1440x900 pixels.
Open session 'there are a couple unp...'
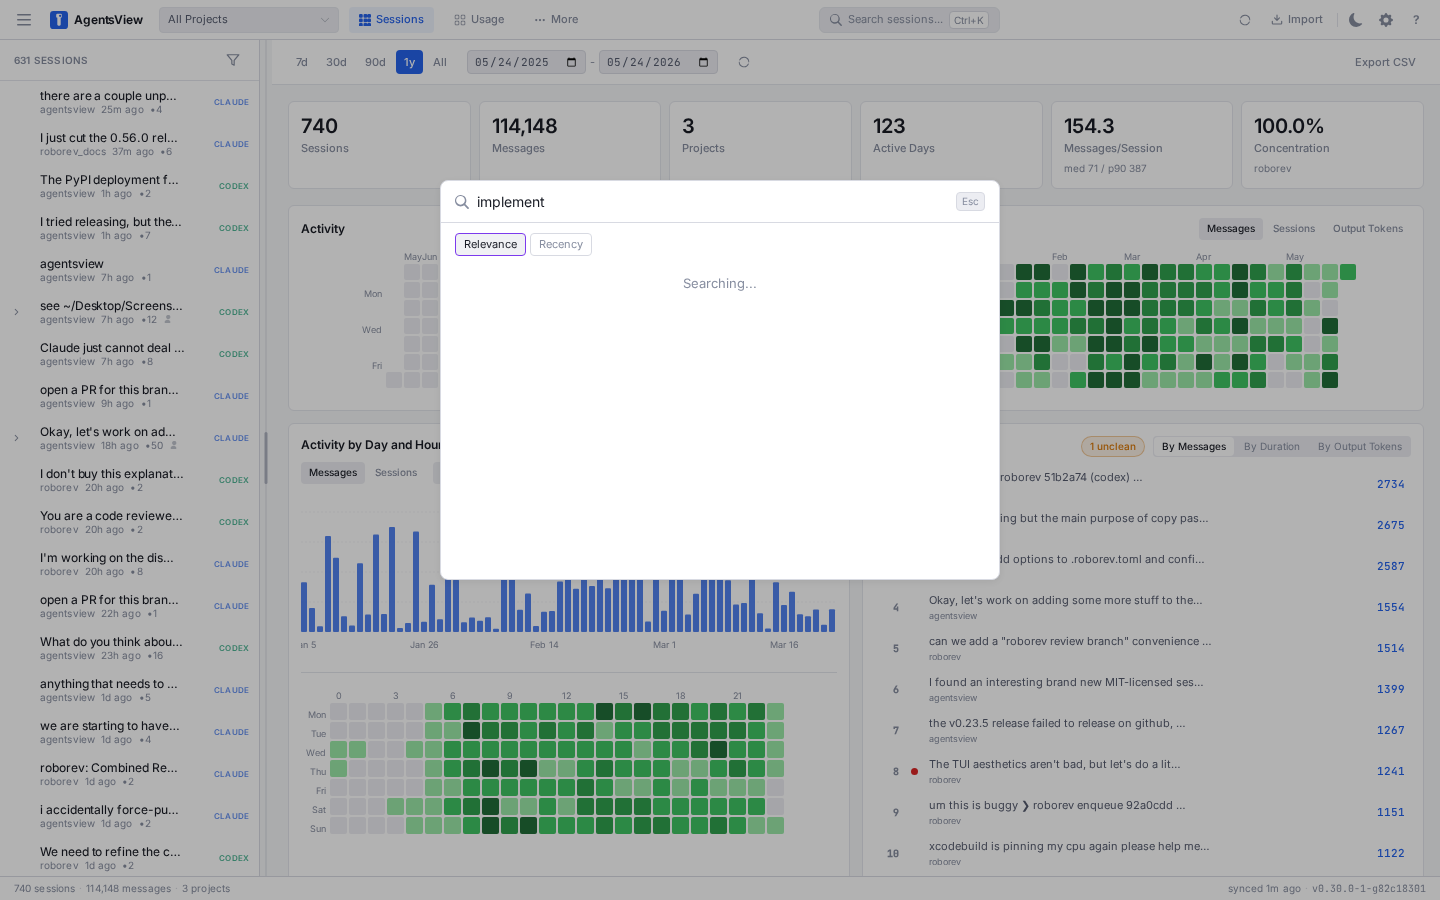pos(130,102)
